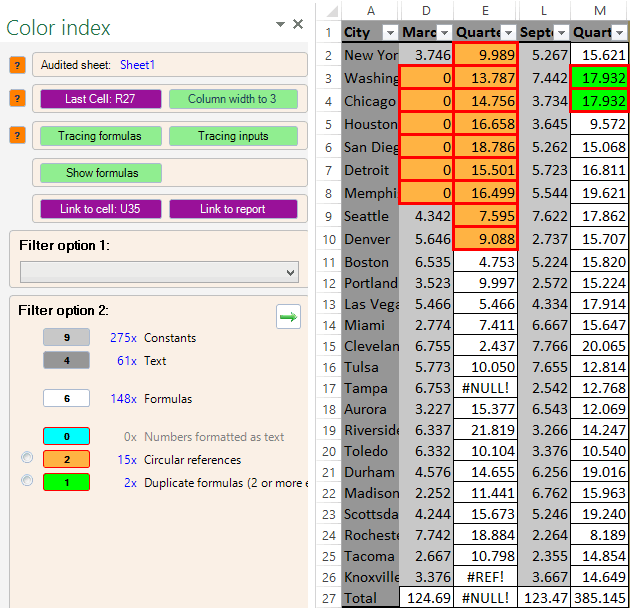The height and width of the screenshot is (608, 630).
Task: Open the City column filter dropdown
Action: [x=390, y=33]
